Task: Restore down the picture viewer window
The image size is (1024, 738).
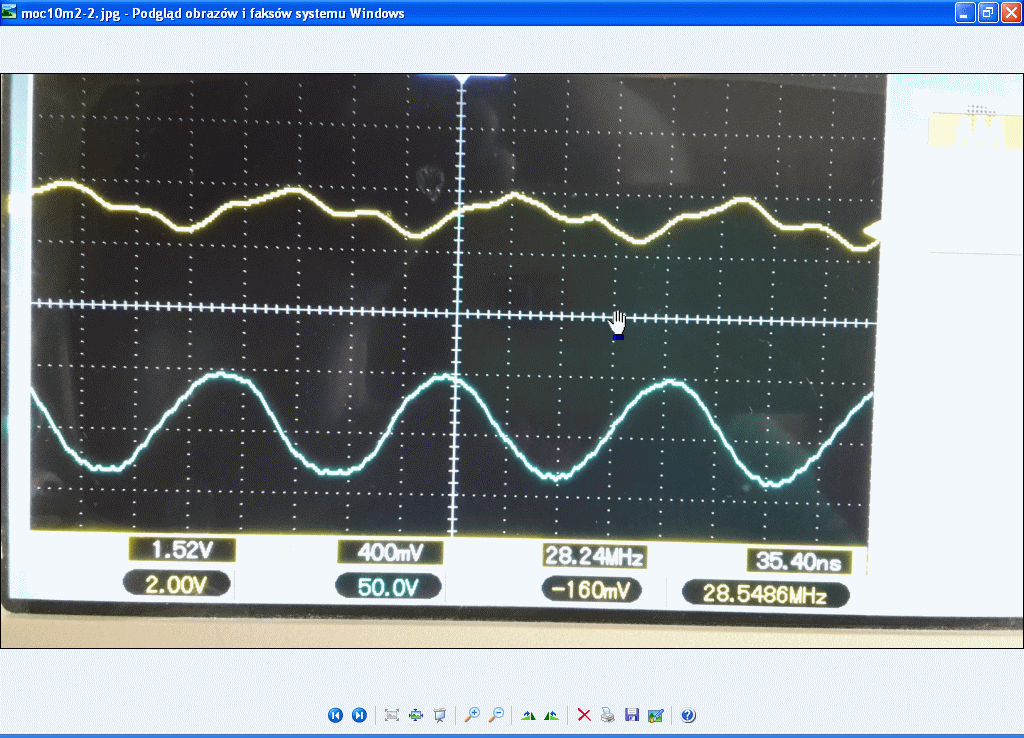Action: coord(987,12)
